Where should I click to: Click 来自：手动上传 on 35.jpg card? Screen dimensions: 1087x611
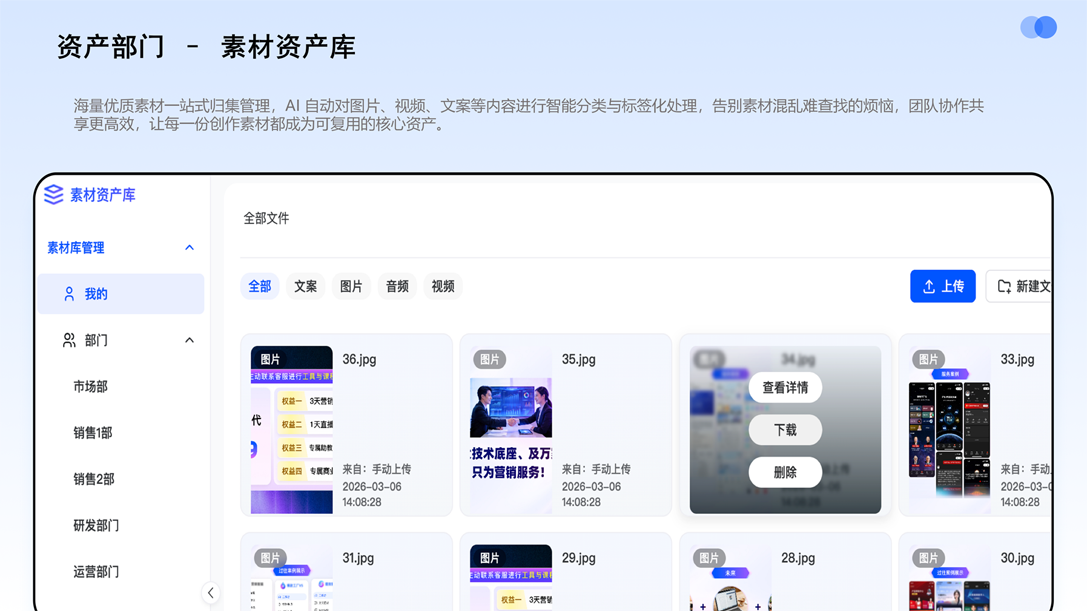(596, 470)
